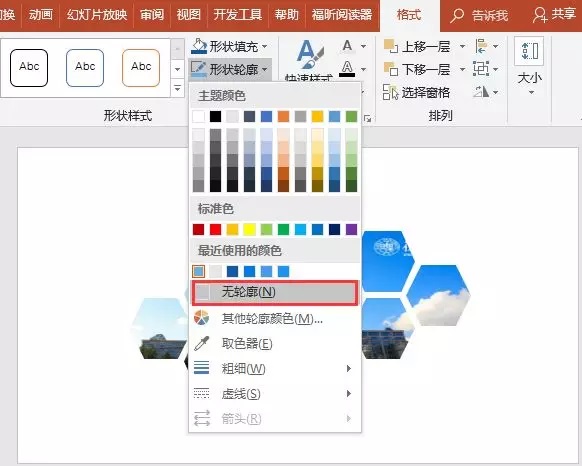Screen dimensions: 582x466
Task: Click Bring Forward (上移一层) icon
Action: [390, 46]
